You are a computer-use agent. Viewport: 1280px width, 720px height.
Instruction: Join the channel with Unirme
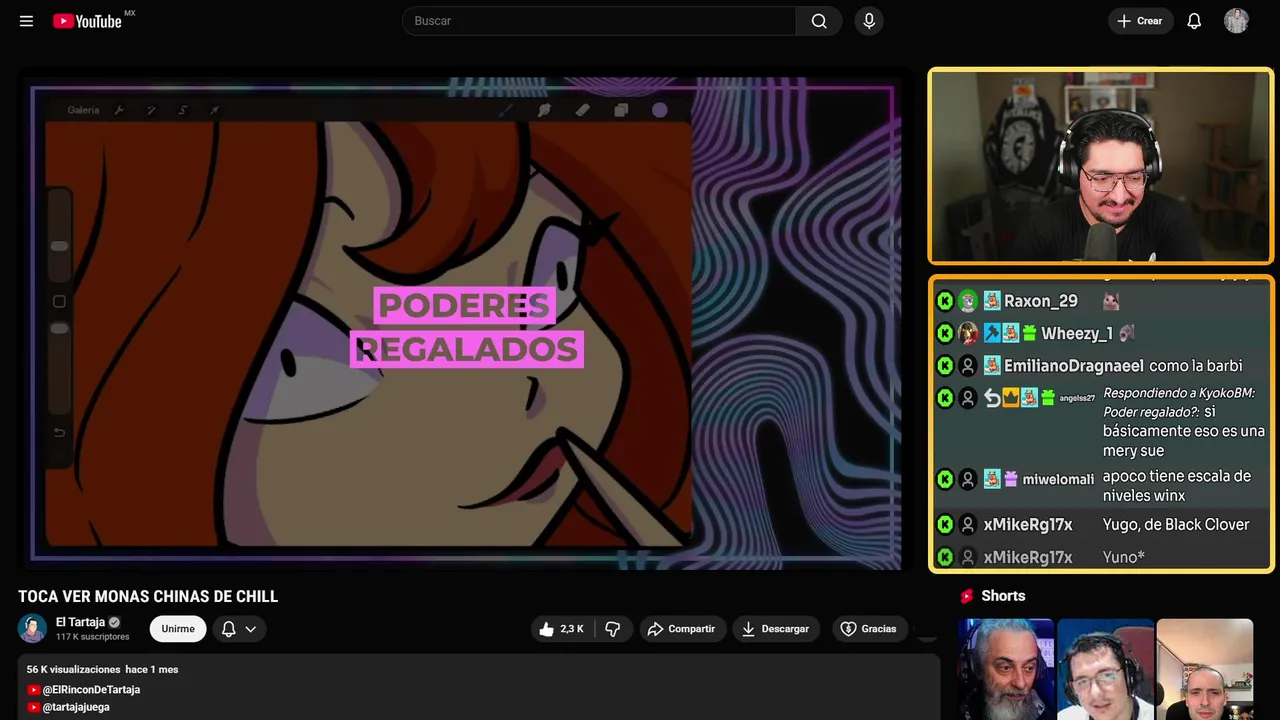(178, 629)
